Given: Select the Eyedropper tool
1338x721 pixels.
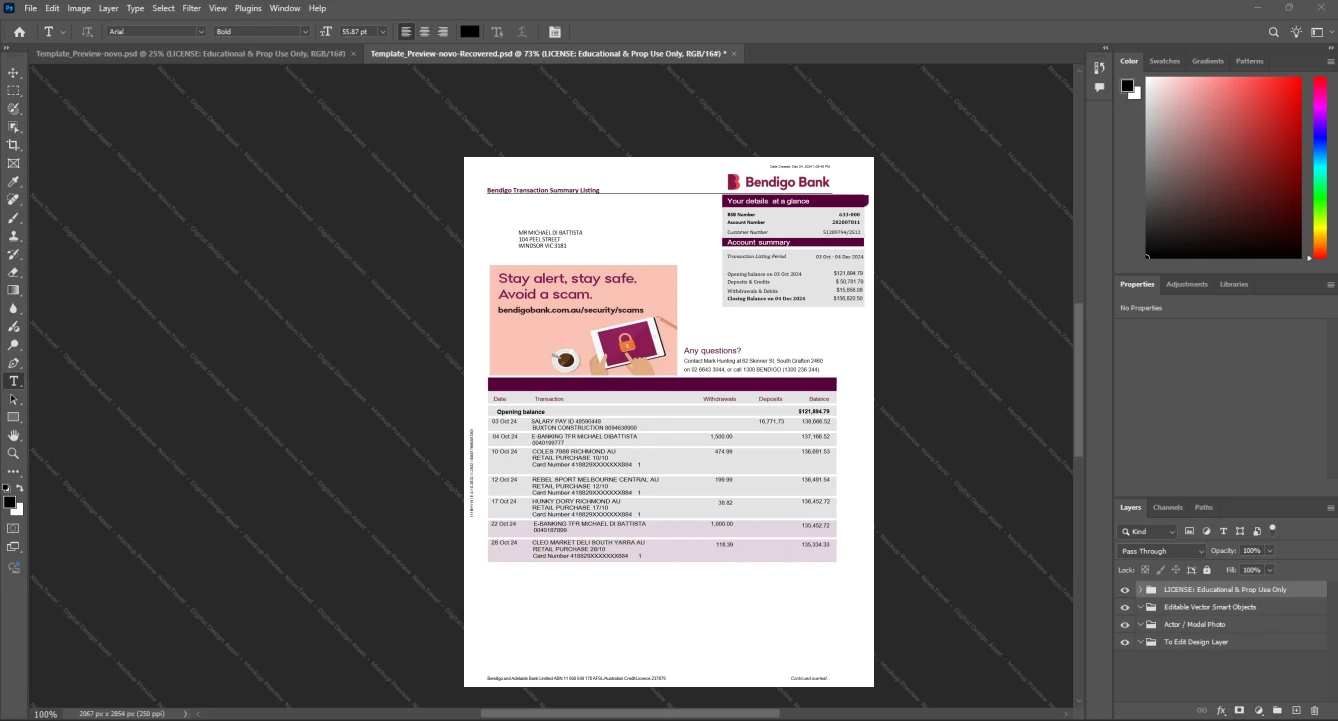Looking at the screenshot, I should pyautogui.click(x=14, y=182).
